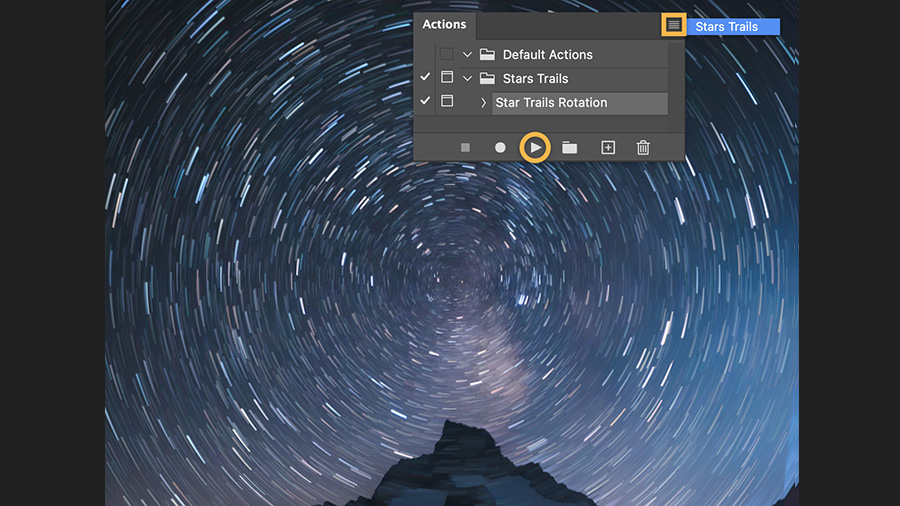Toggle dialog box for Stars Trails set
This screenshot has width=900, height=506.
[x=447, y=77]
